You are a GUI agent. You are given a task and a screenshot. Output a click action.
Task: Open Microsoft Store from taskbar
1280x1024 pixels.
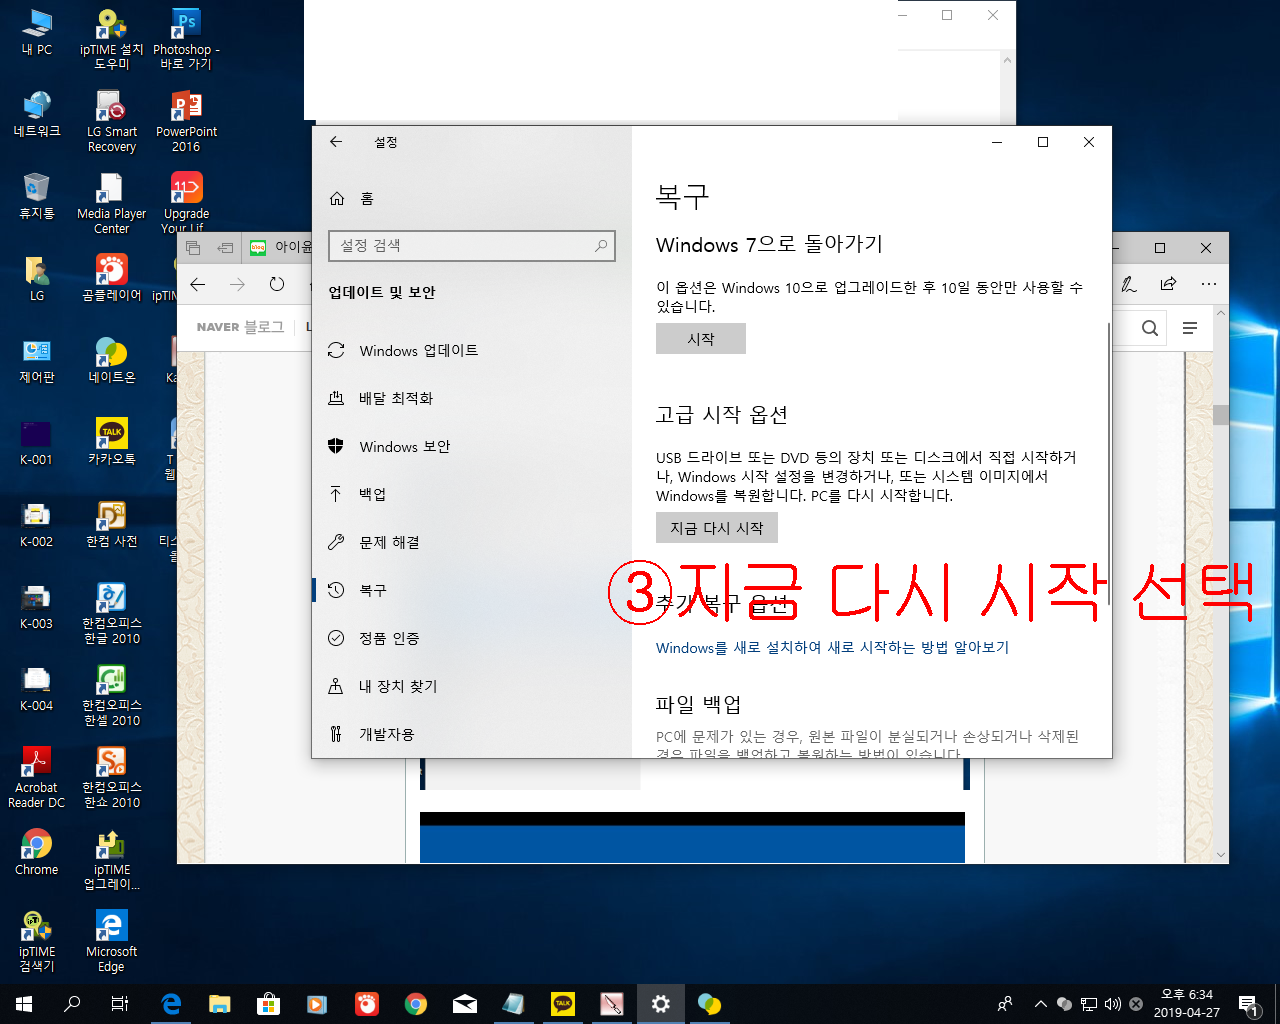[x=268, y=1004]
